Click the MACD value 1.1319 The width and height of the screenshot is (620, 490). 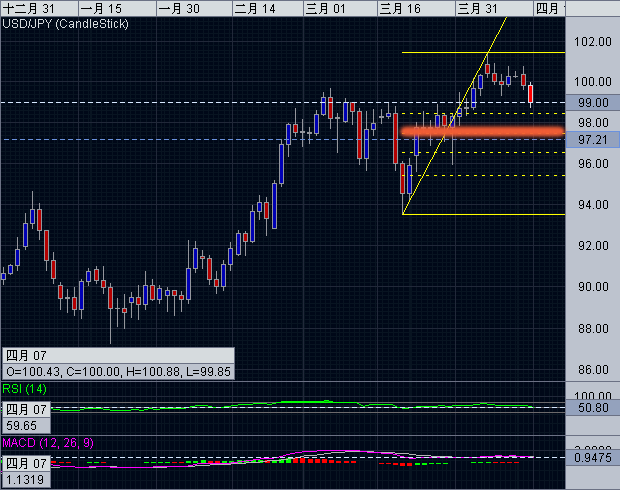pos(26,480)
